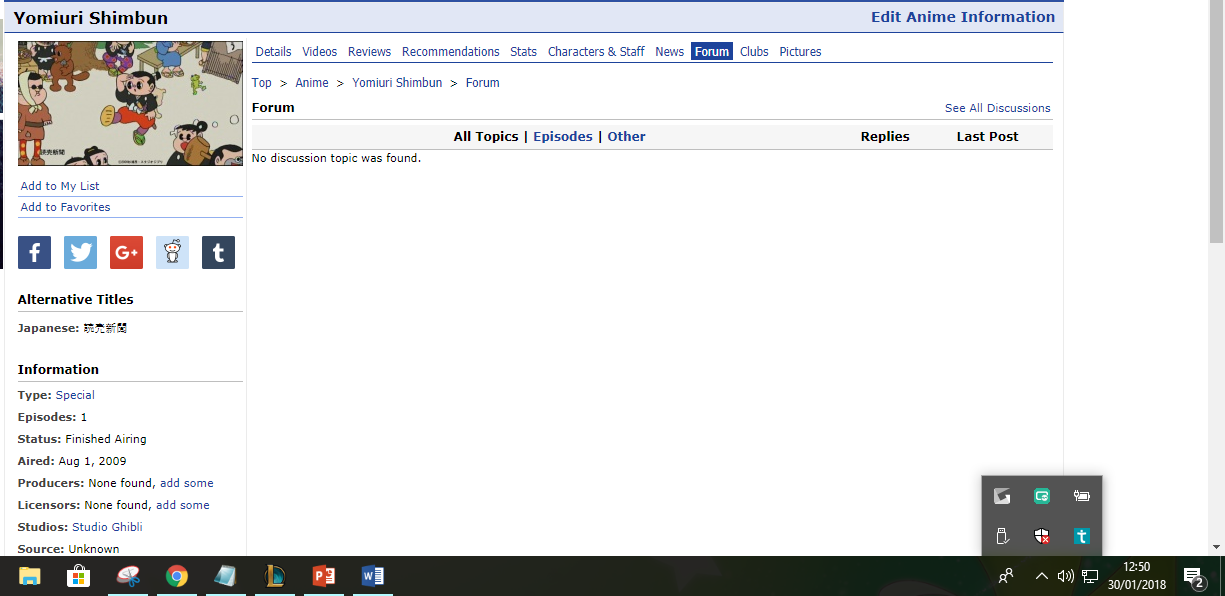Screen dimensions: 1225x596
Task: Open PowerPoint from the taskbar
Action: coord(324,576)
